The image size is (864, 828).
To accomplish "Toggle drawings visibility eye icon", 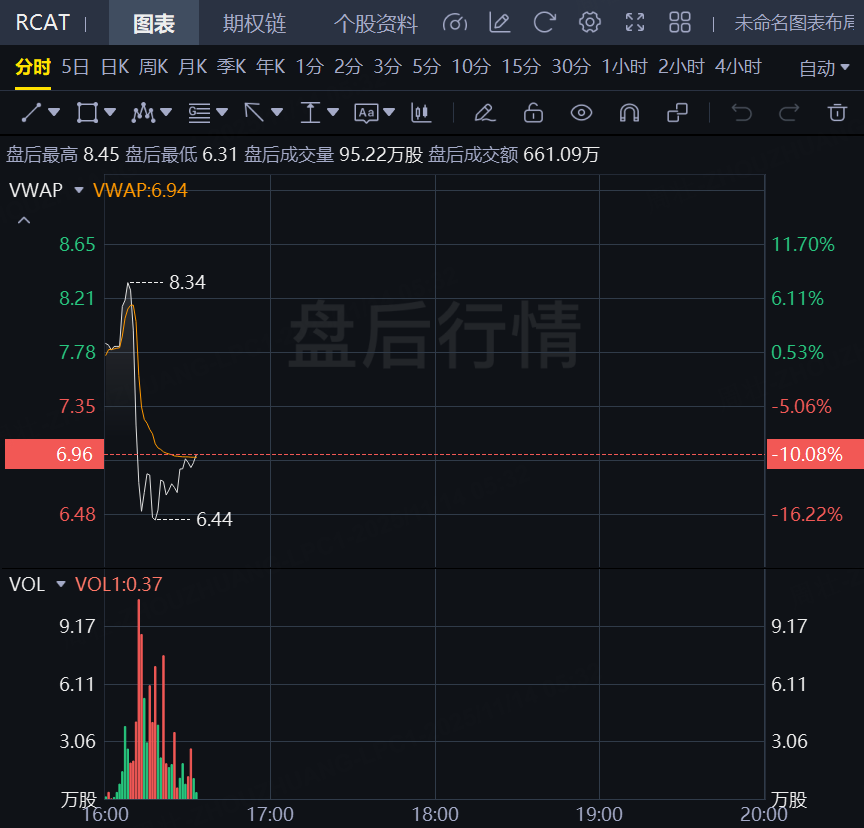I will 581,112.
